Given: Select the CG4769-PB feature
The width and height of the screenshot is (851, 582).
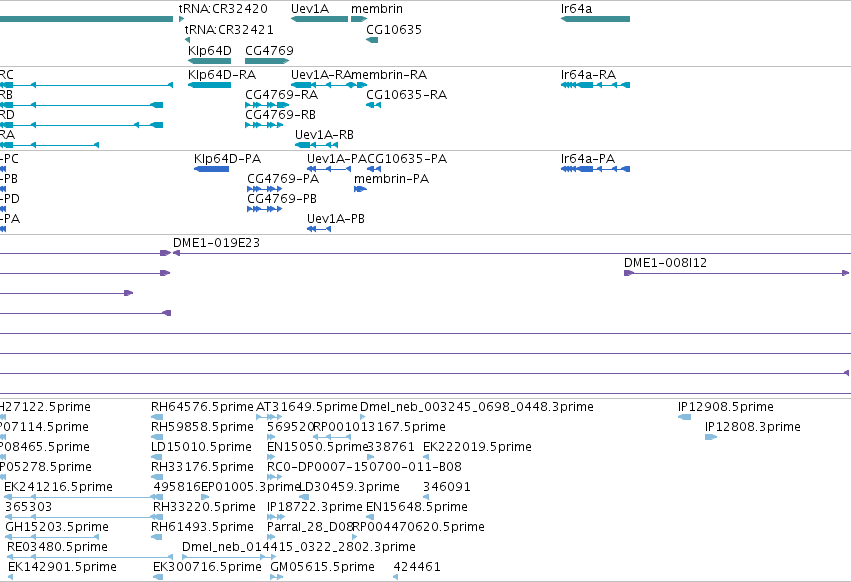Looking at the screenshot, I should (264, 209).
